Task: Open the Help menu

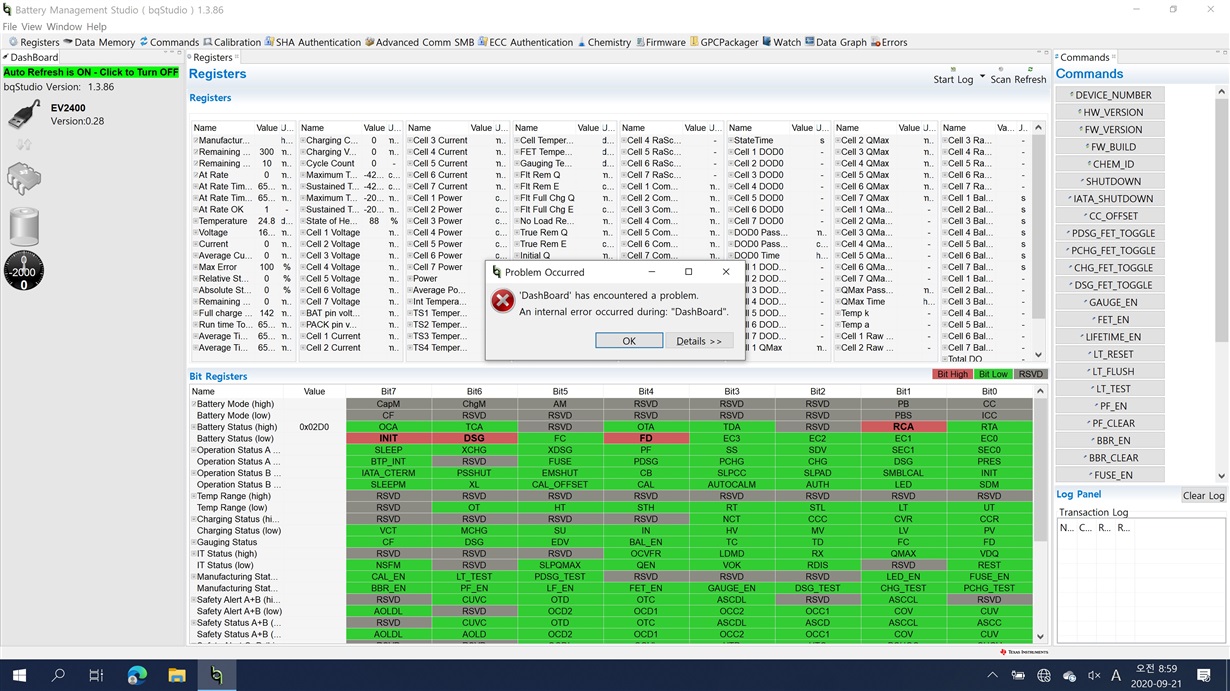Action: coord(96,27)
